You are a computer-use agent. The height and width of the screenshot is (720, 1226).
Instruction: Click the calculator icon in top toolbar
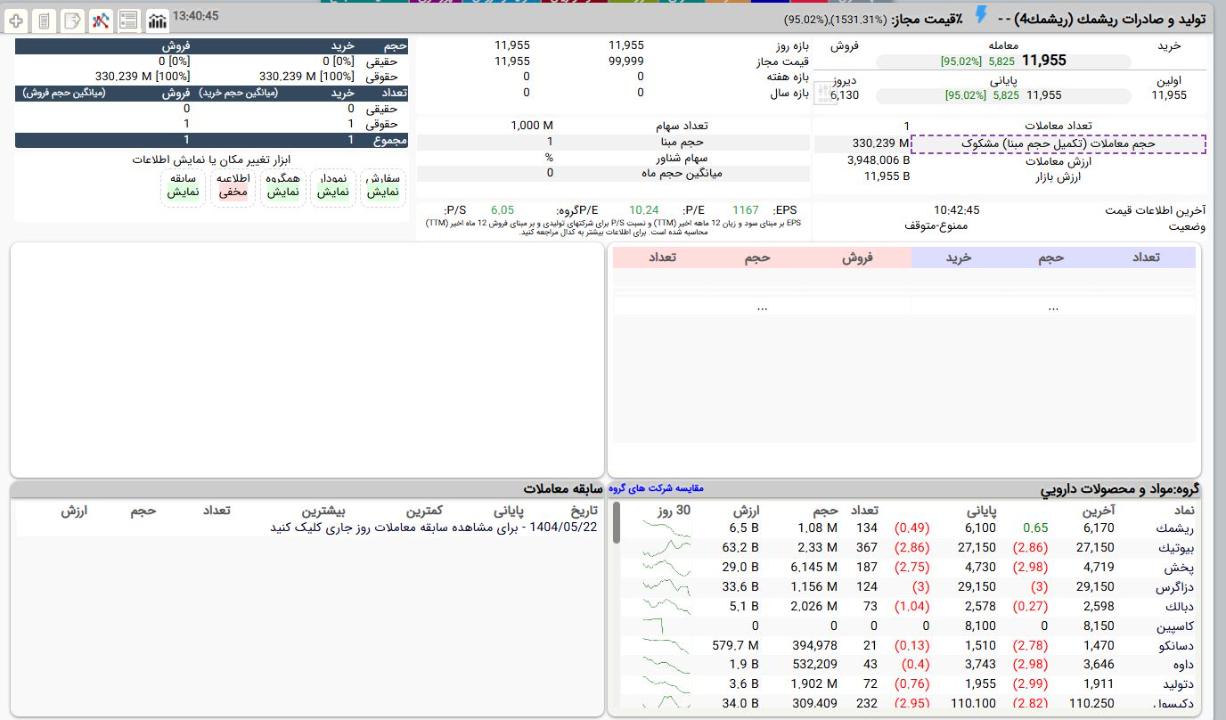tap(45, 20)
